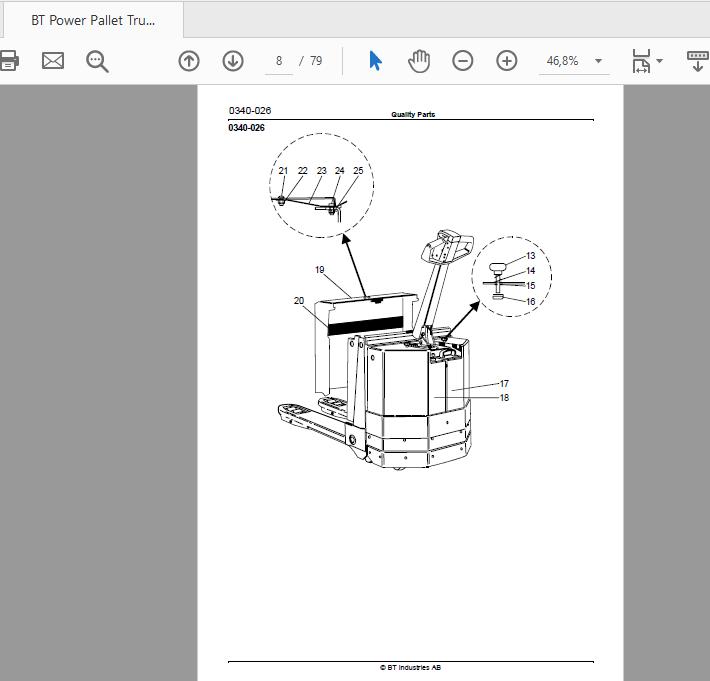Click the current page number field
The height and width of the screenshot is (681, 710).
coord(279,61)
